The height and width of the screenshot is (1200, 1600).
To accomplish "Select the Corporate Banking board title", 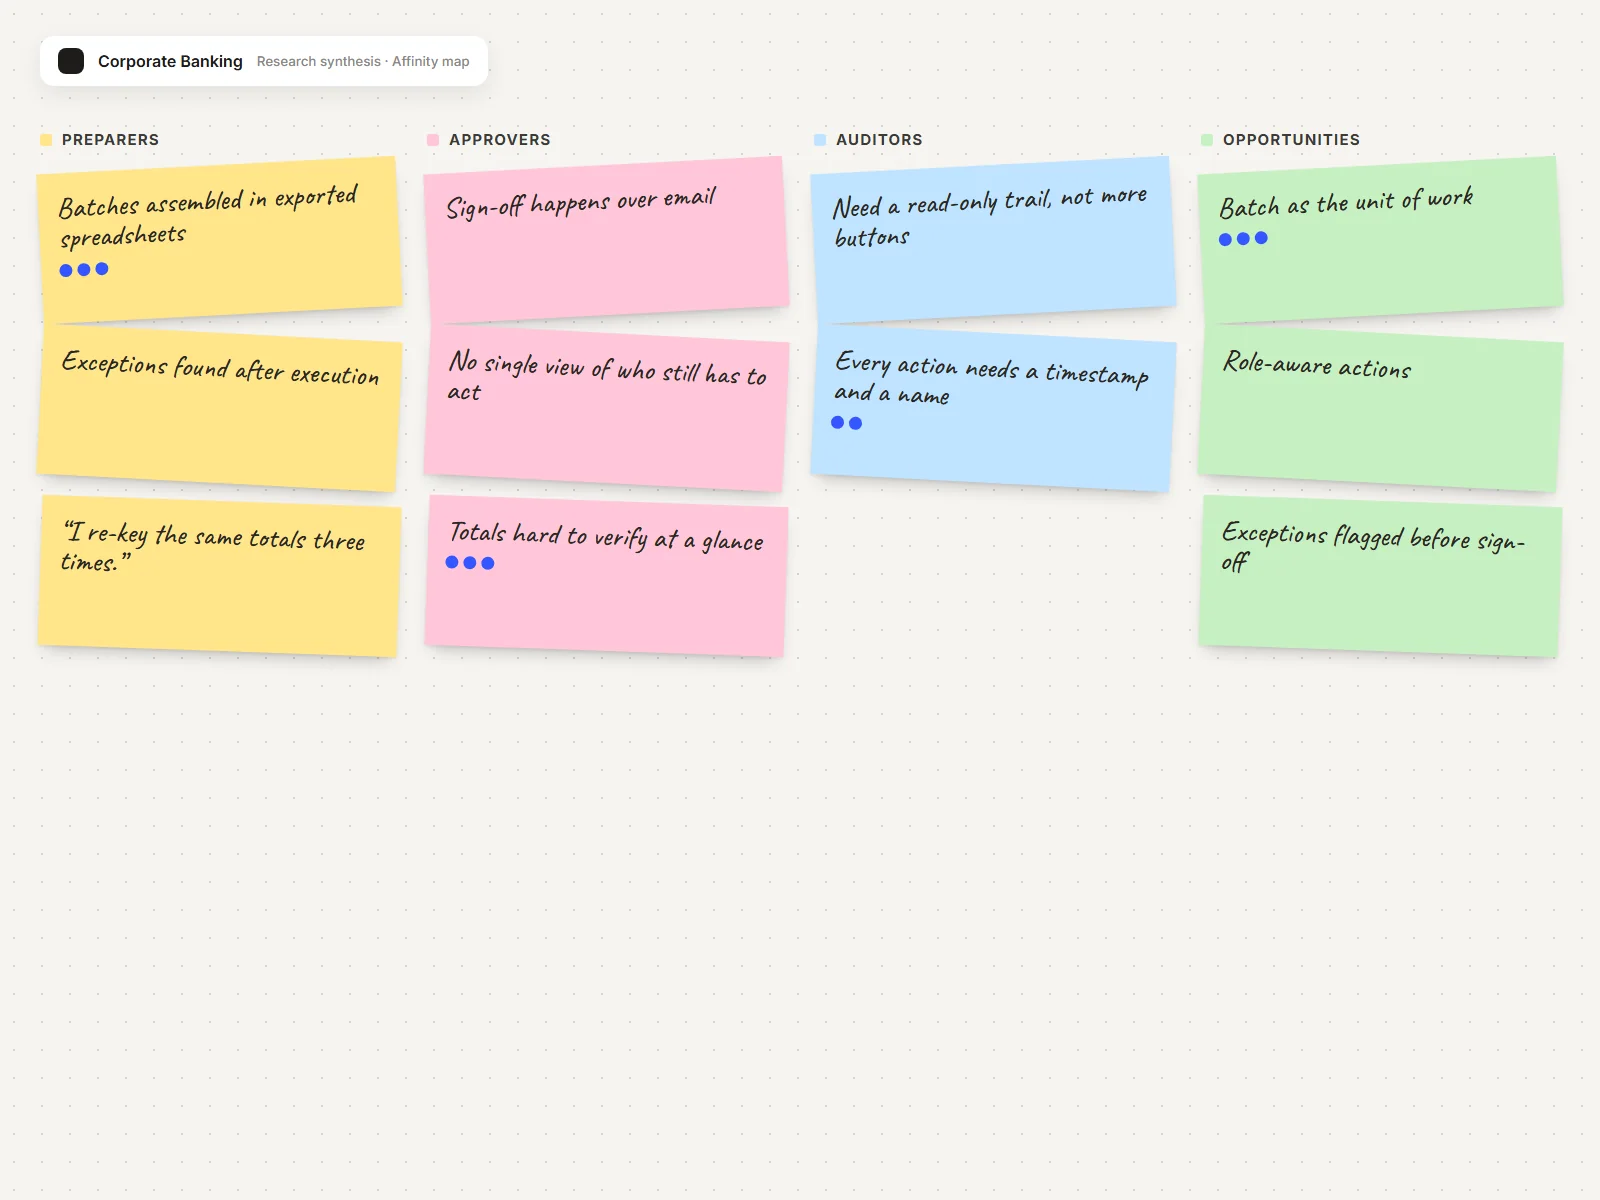I will point(170,61).
